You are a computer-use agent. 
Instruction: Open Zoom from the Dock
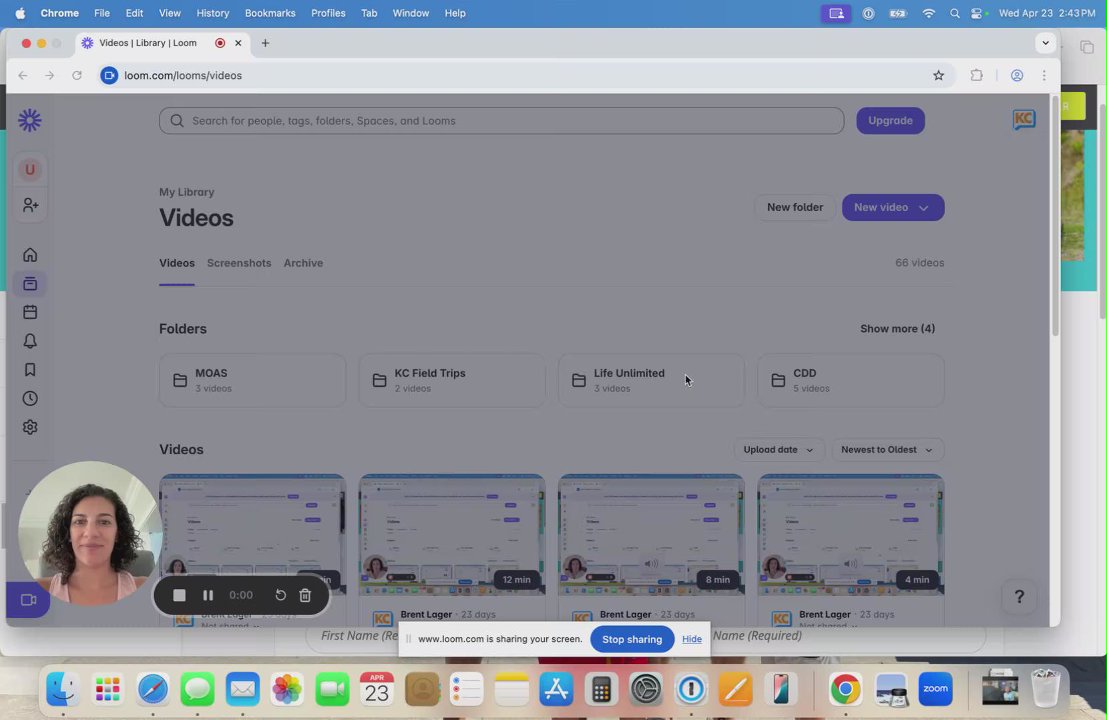pyautogui.click(x=935, y=689)
